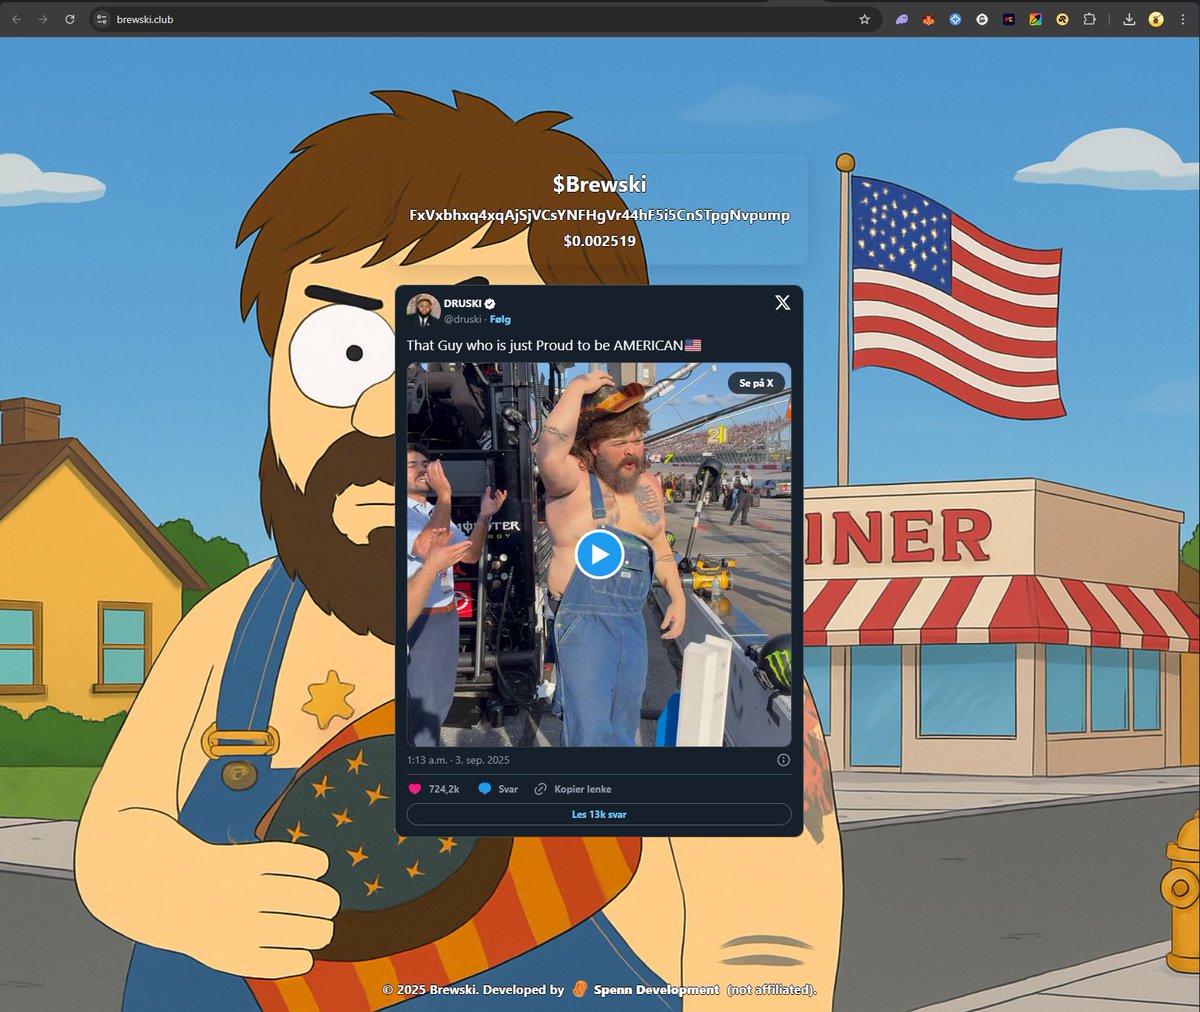Open the MetaMask fox extension
The height and width of the screenshot is (1012, 1200).
pyautogui.click(x=928, y=19)
